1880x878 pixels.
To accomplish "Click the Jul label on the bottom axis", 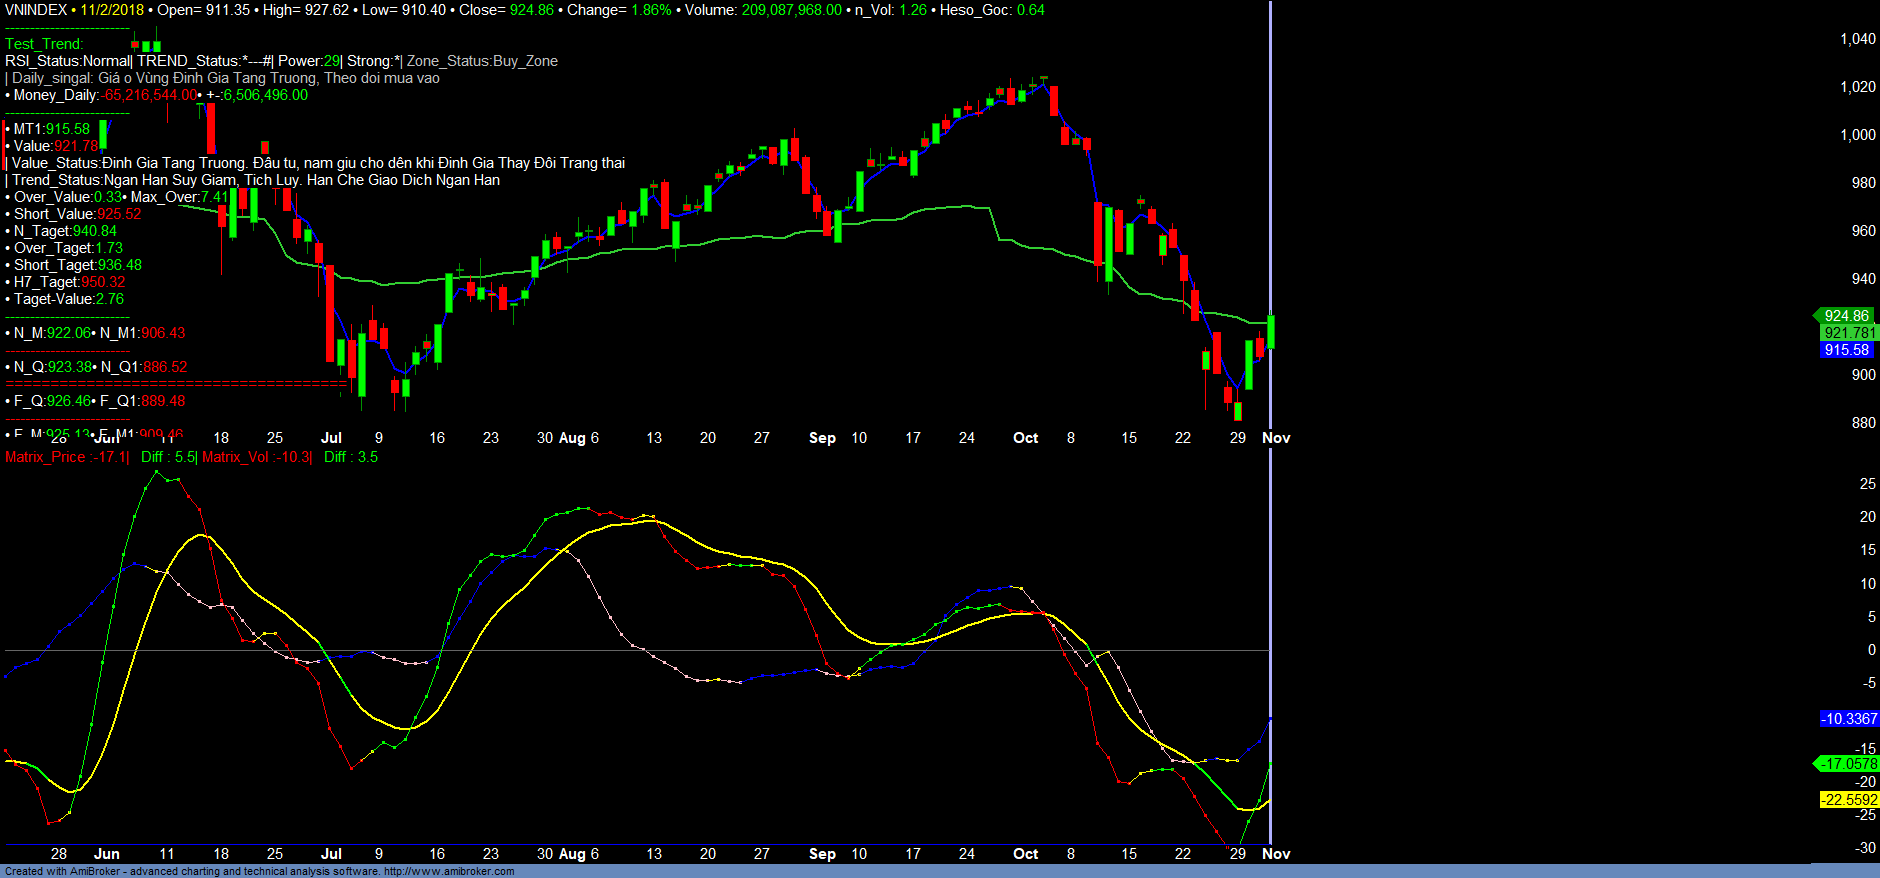I will [331, 854].
